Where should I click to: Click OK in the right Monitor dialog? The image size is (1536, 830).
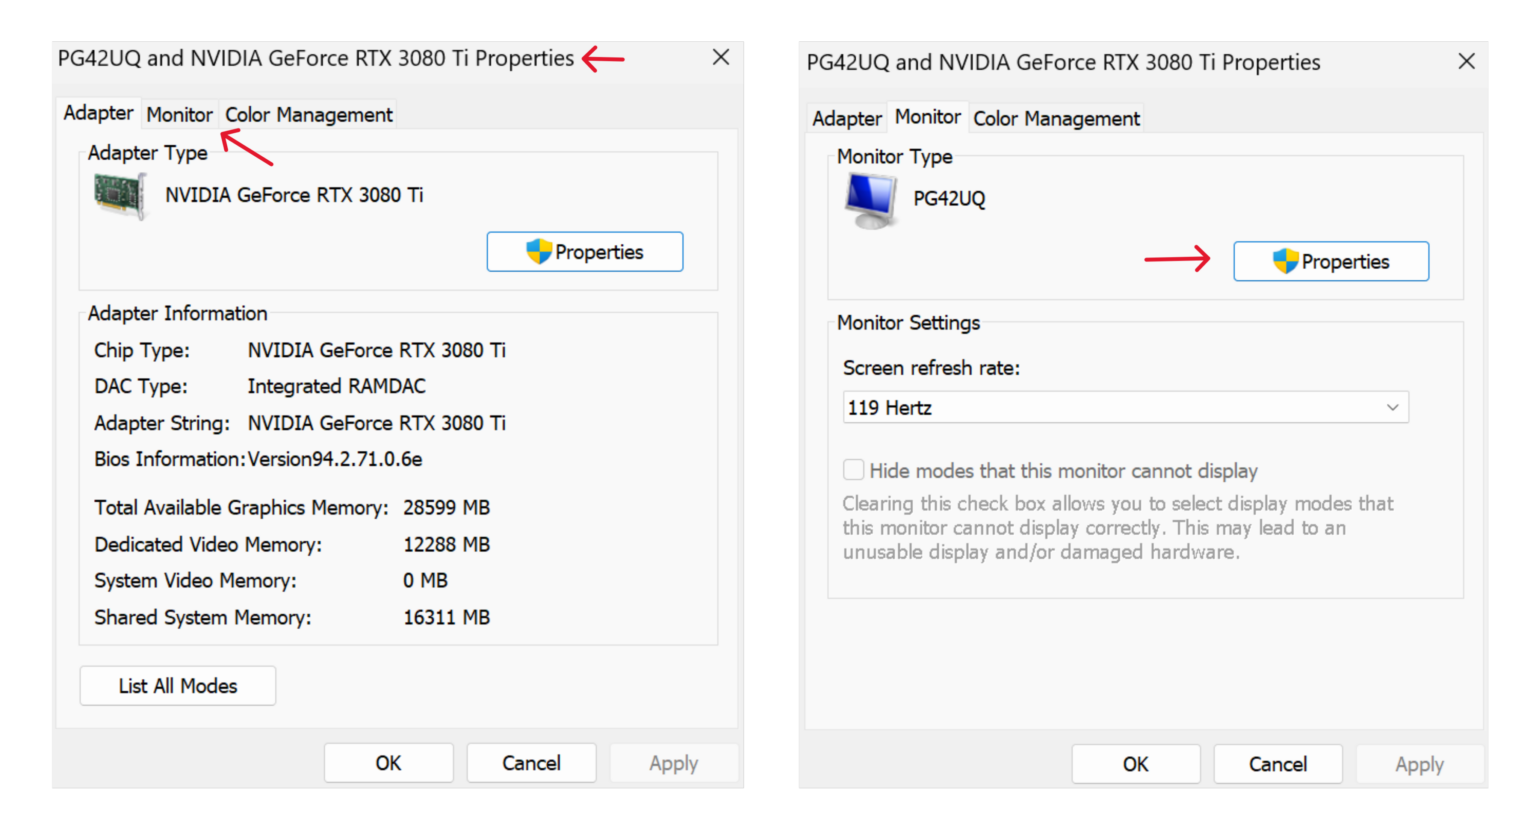1135,764
